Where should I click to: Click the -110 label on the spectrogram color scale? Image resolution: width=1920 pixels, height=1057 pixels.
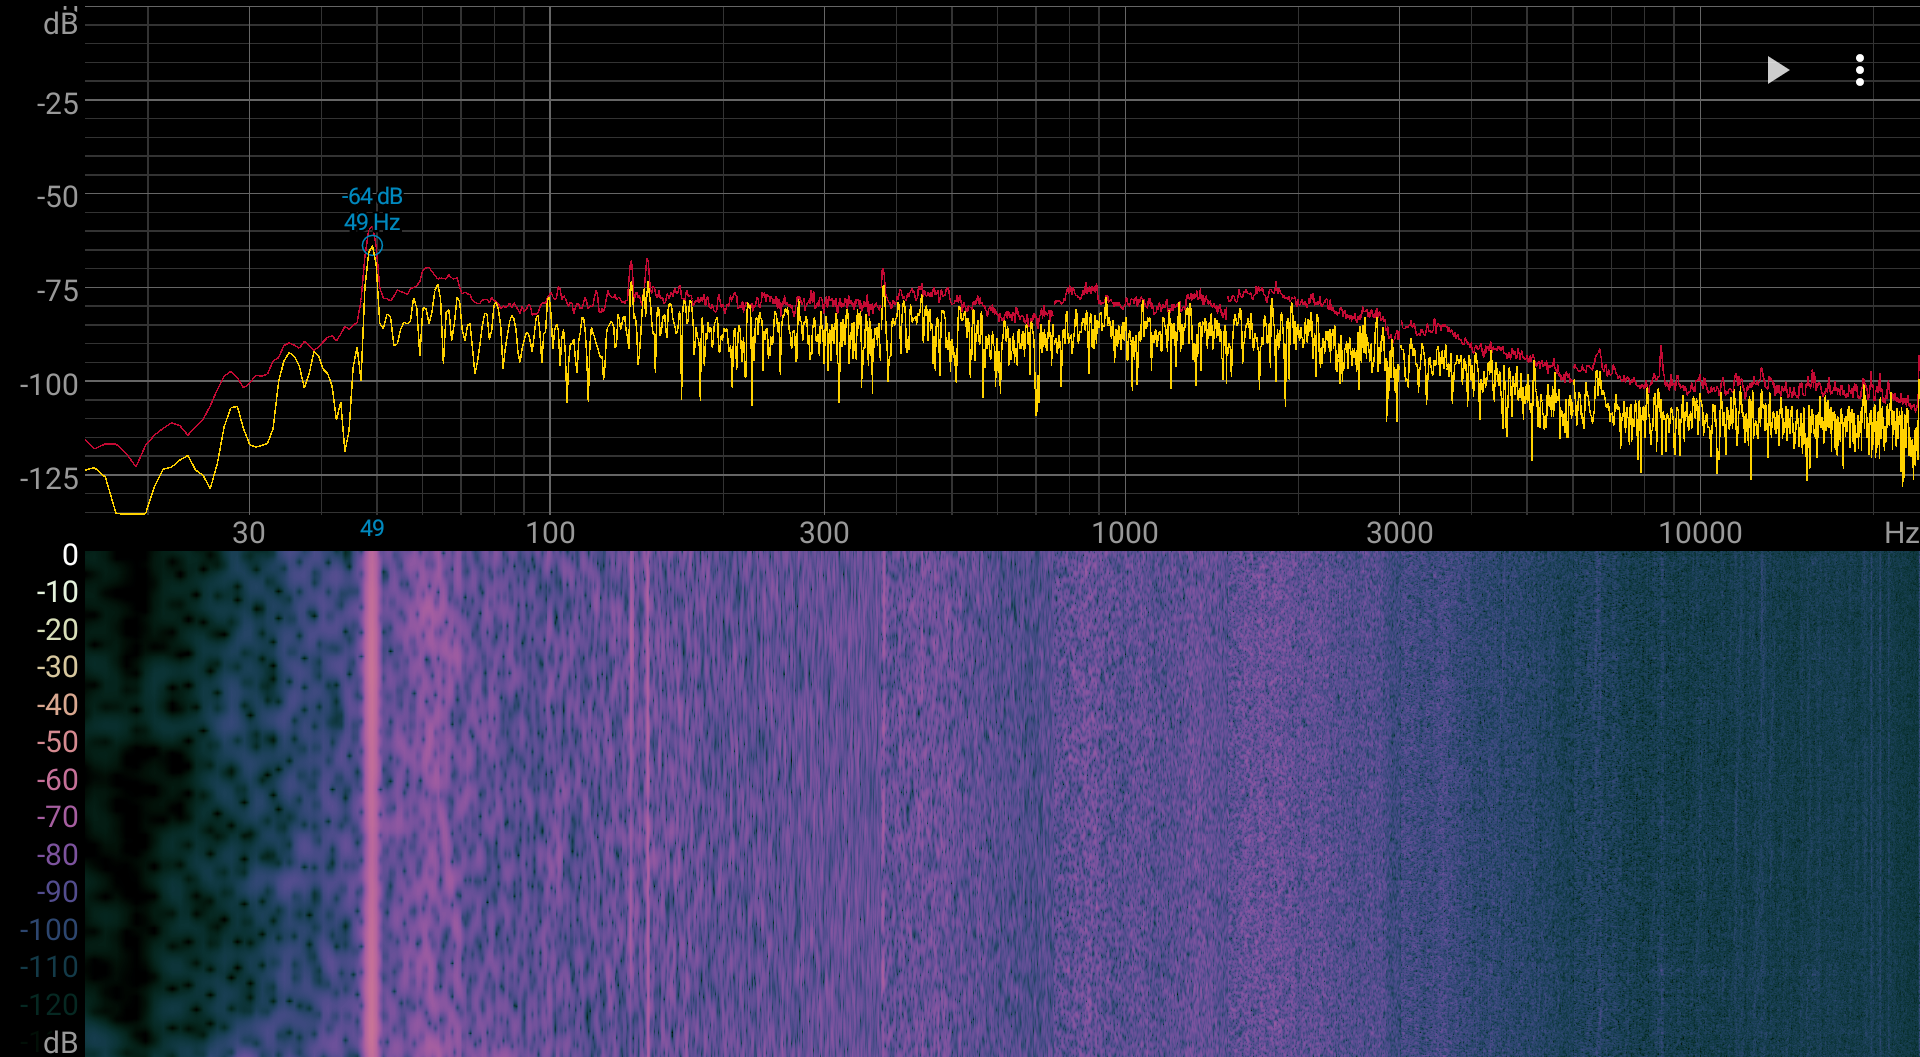coord(49,967)
